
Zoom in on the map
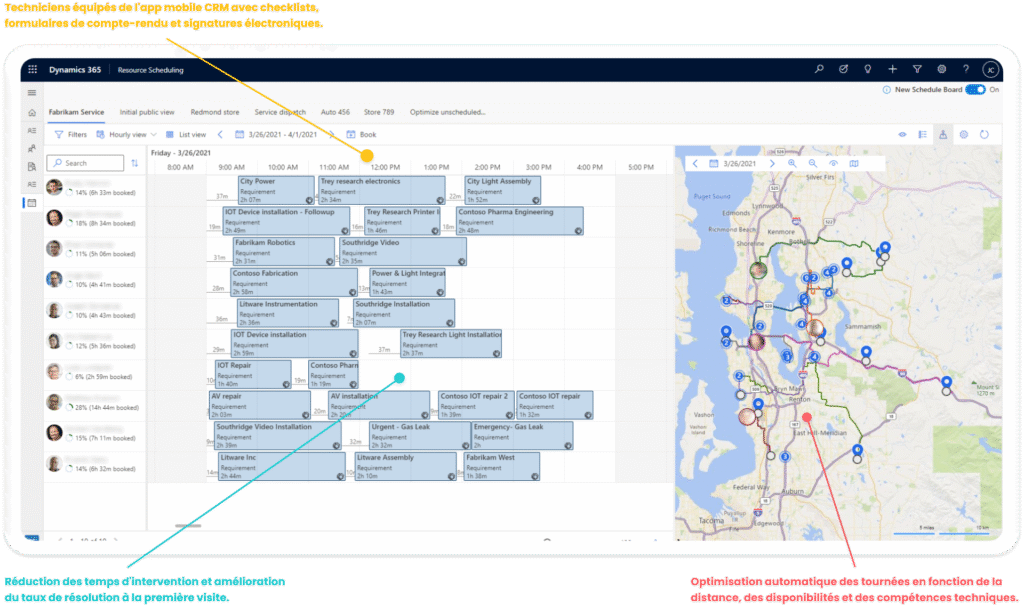pos(792,163)
